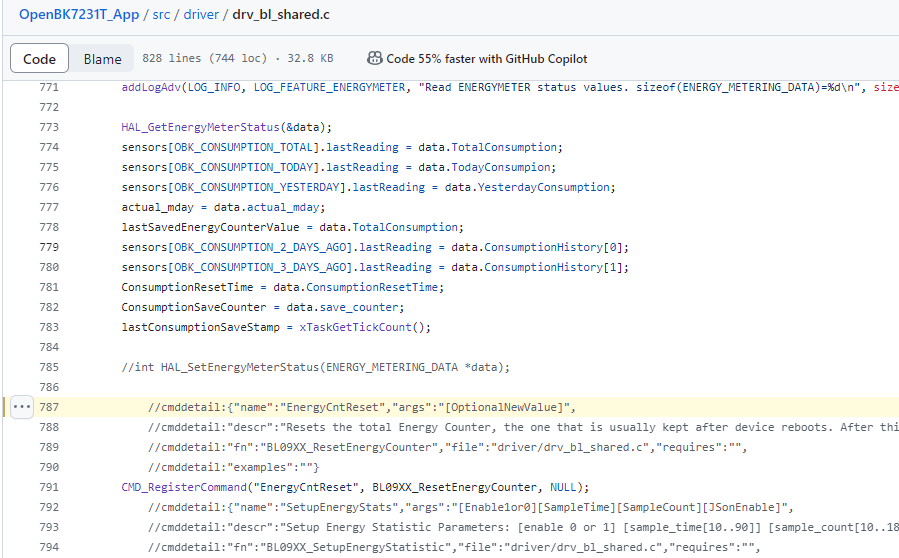The image size is (899, 558).
Task: Open the OpenBK7231T_App repository breadcrumb link
Action: (79, 15)
